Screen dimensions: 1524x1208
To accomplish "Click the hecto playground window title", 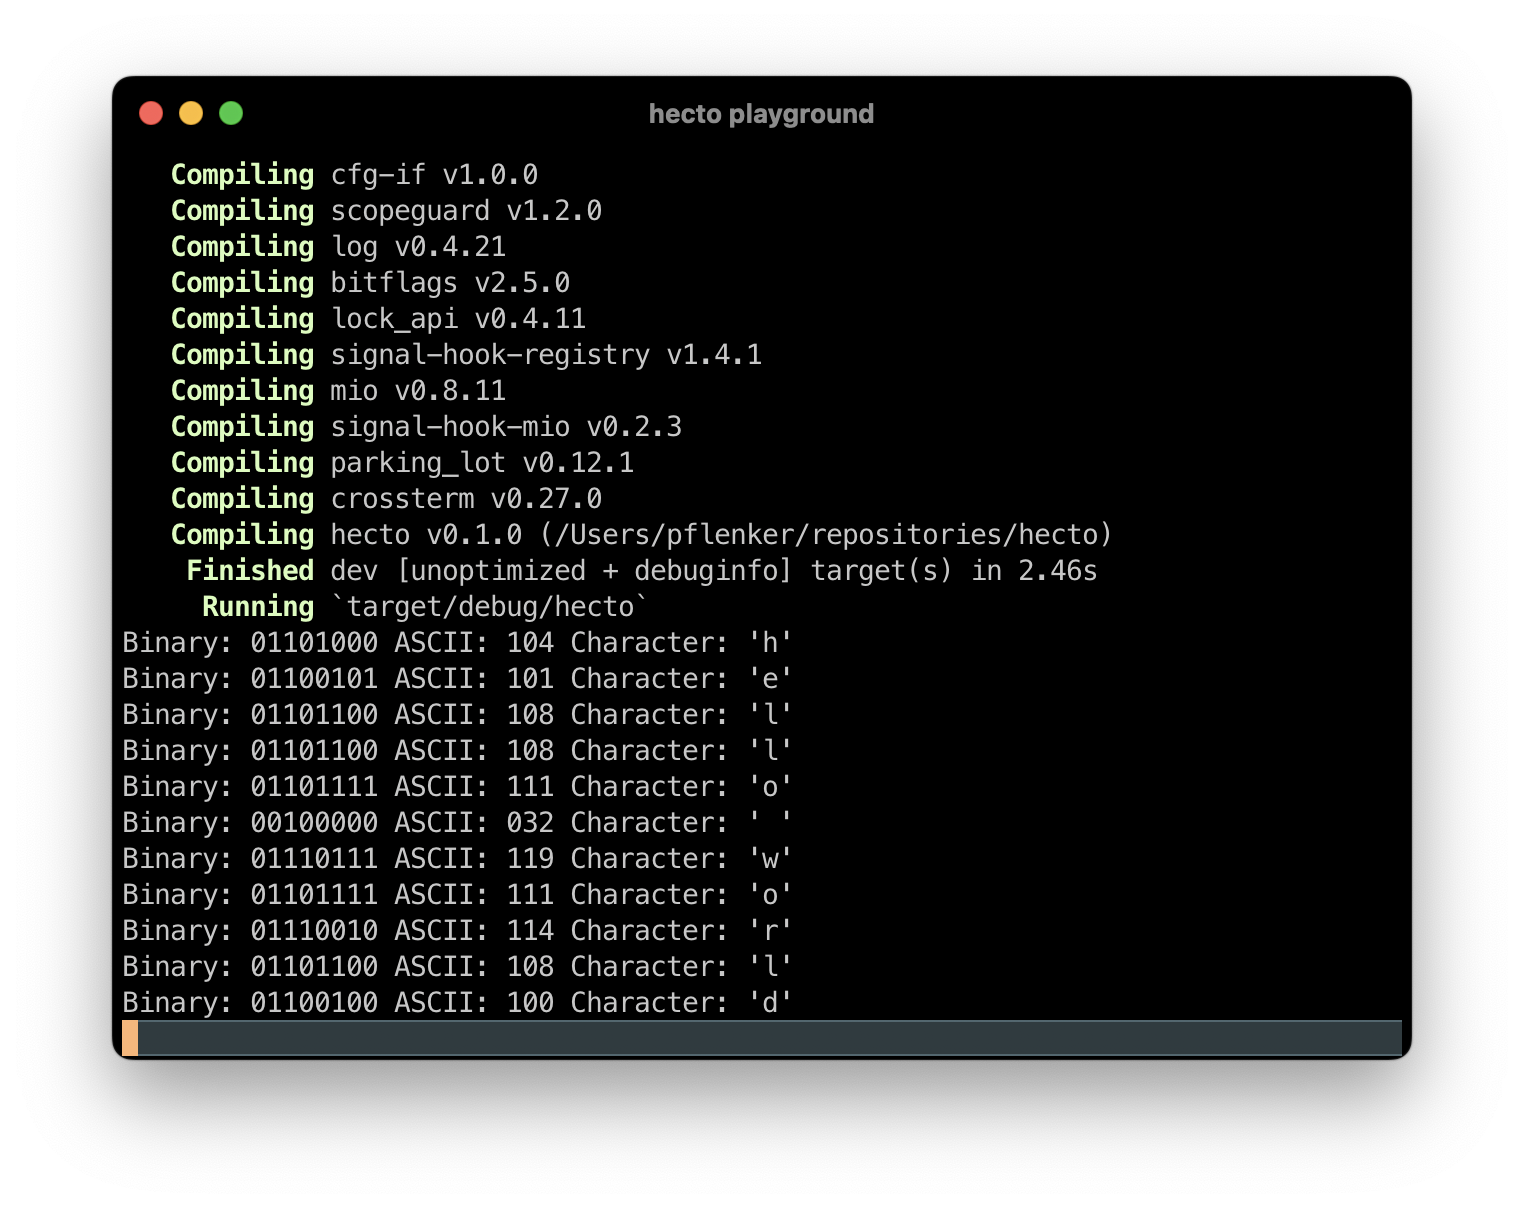I will (x=761, y=113).
